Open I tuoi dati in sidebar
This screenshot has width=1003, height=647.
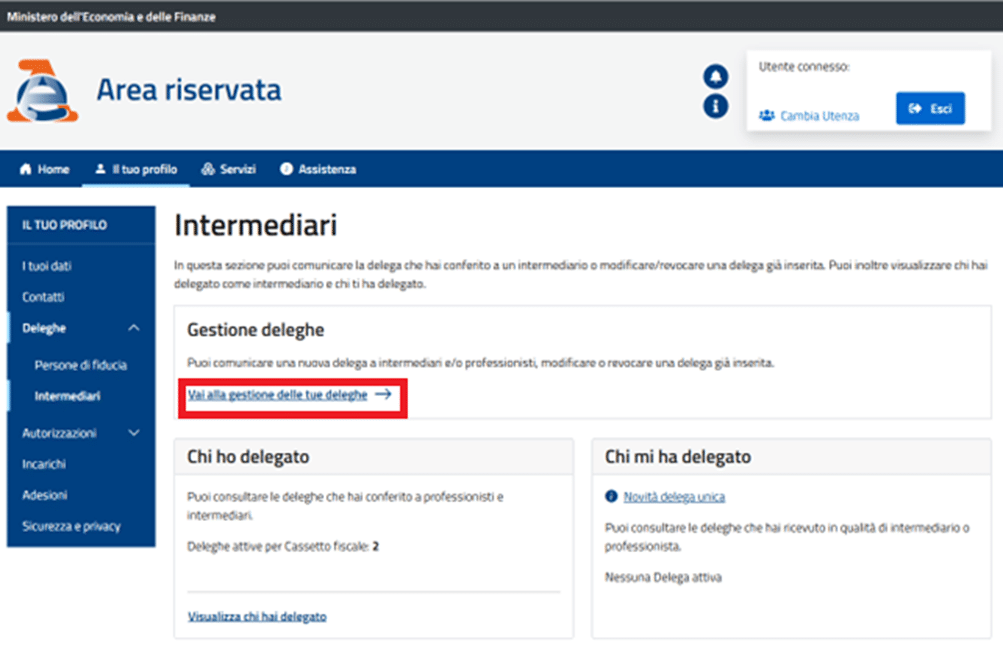click(x=47, y=266)
